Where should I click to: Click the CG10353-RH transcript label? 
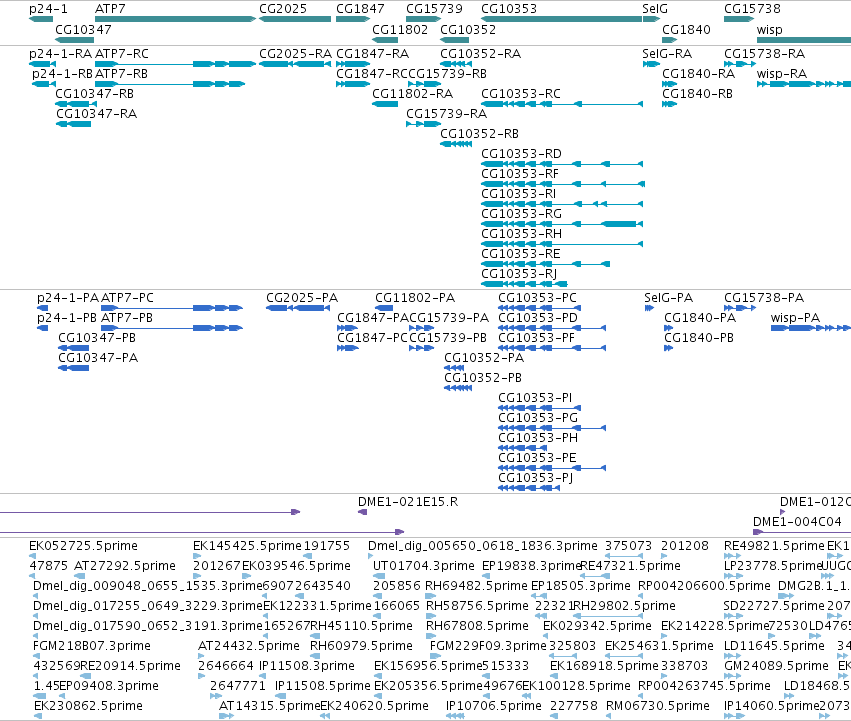click(x=522, y=235)
